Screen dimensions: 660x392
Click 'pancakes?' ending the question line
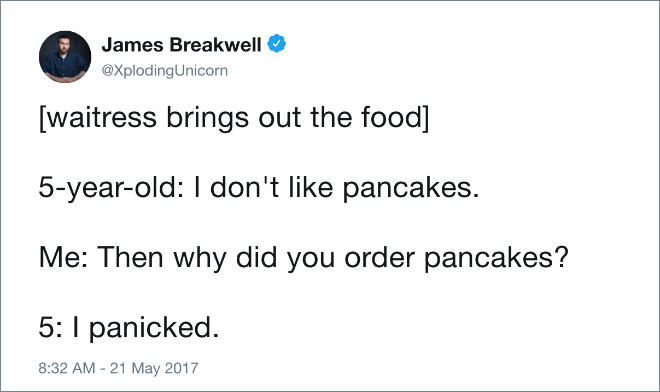(x=496, y=258)
